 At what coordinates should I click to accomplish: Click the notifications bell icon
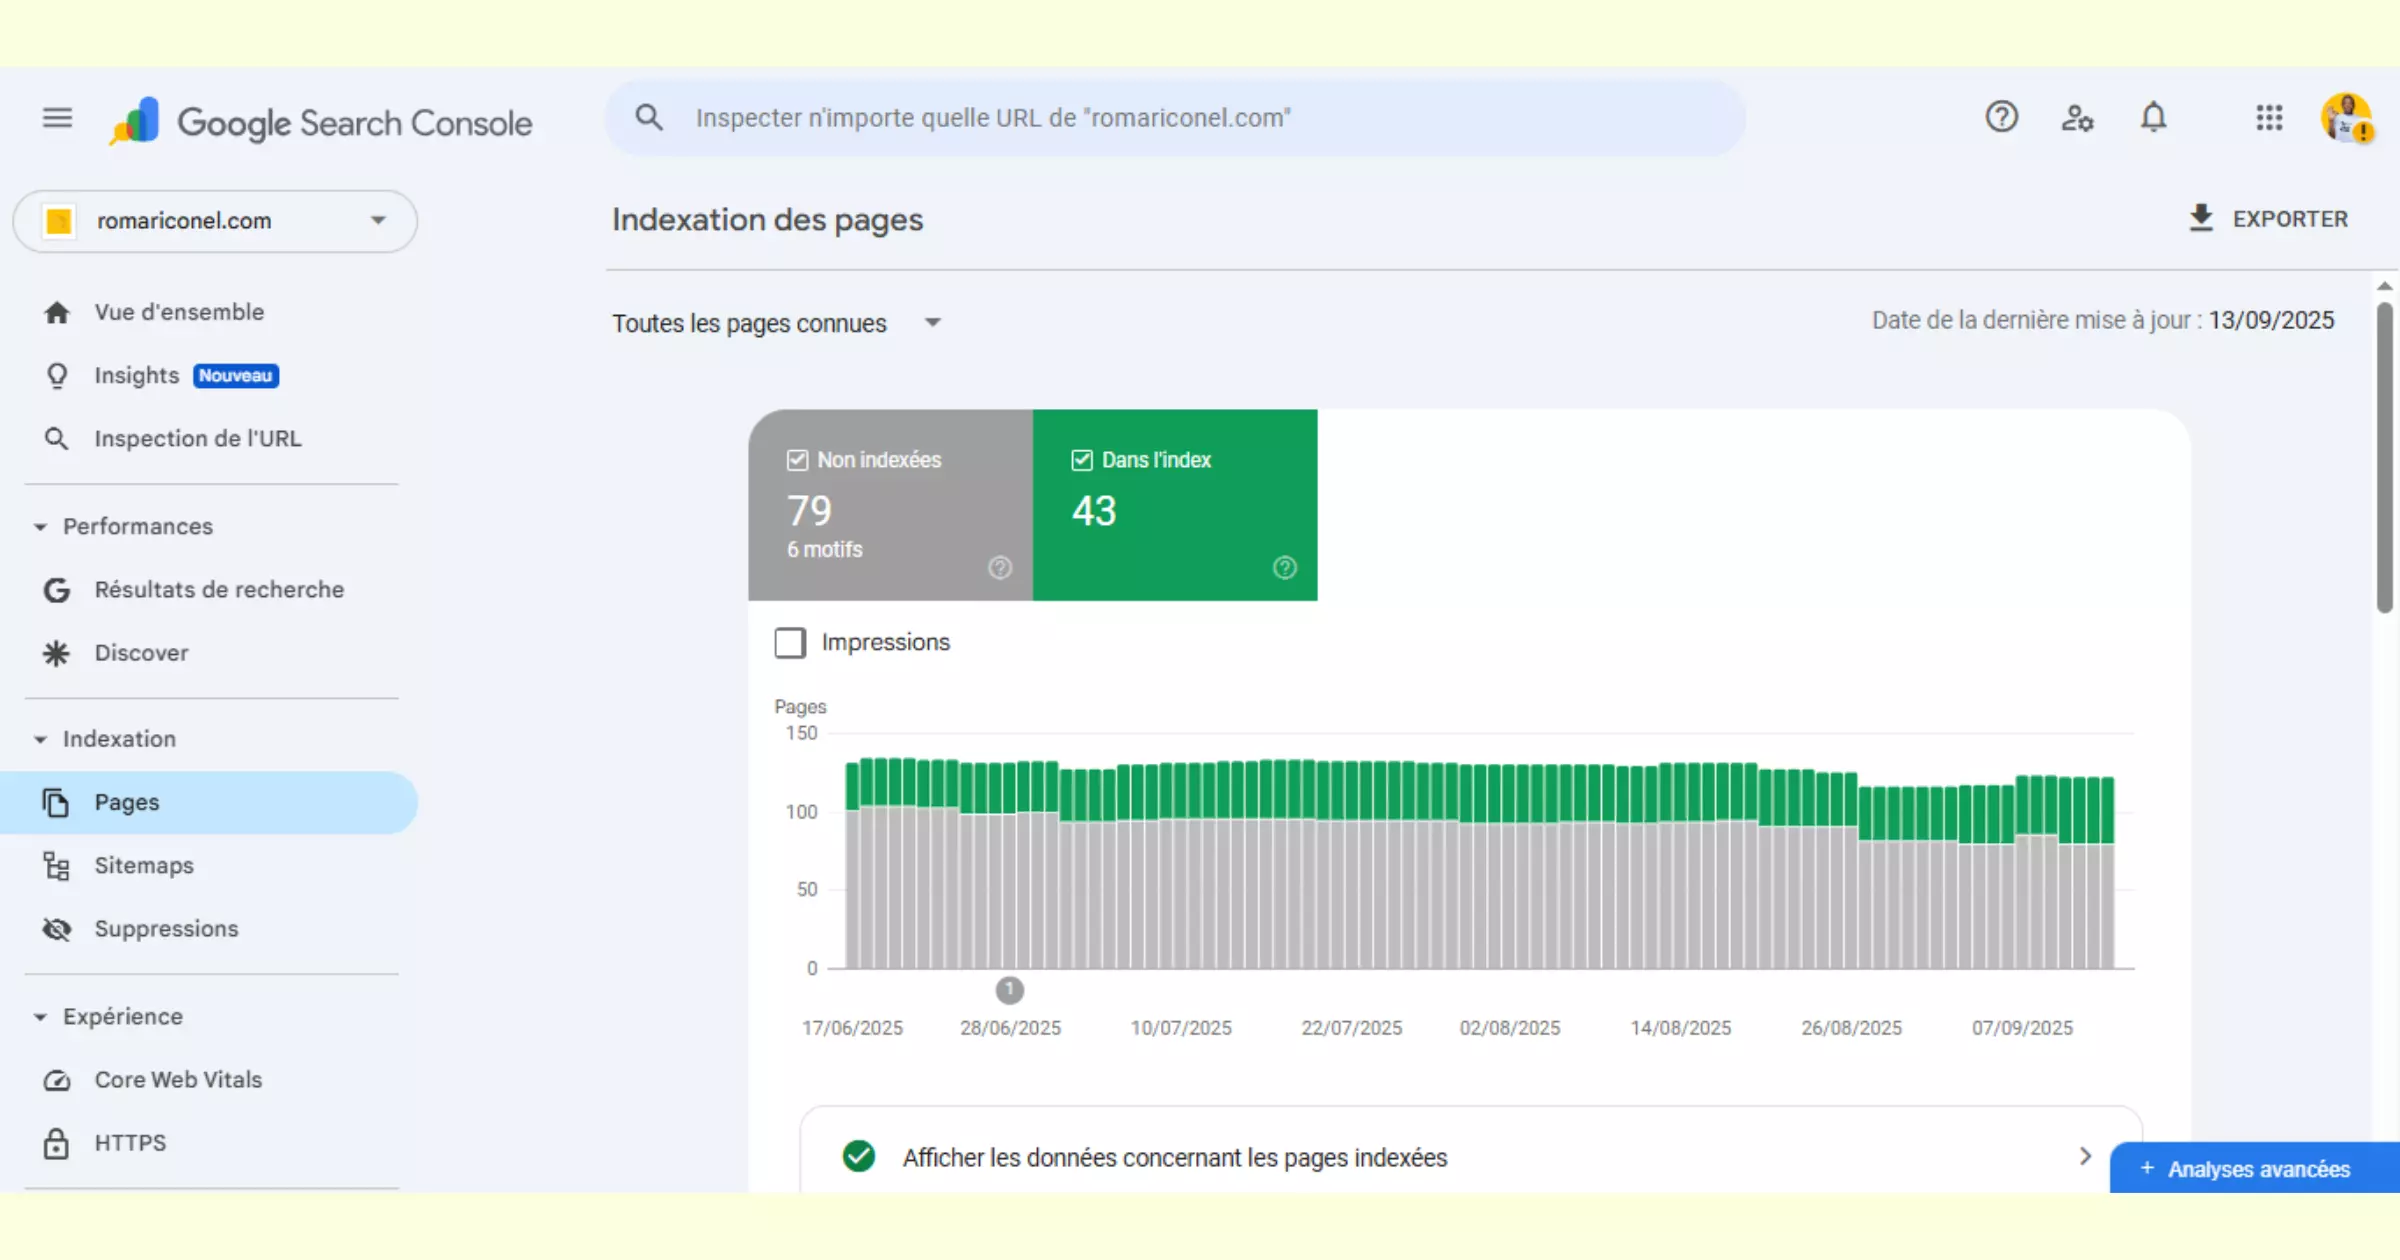click(x=2155, y=117)
